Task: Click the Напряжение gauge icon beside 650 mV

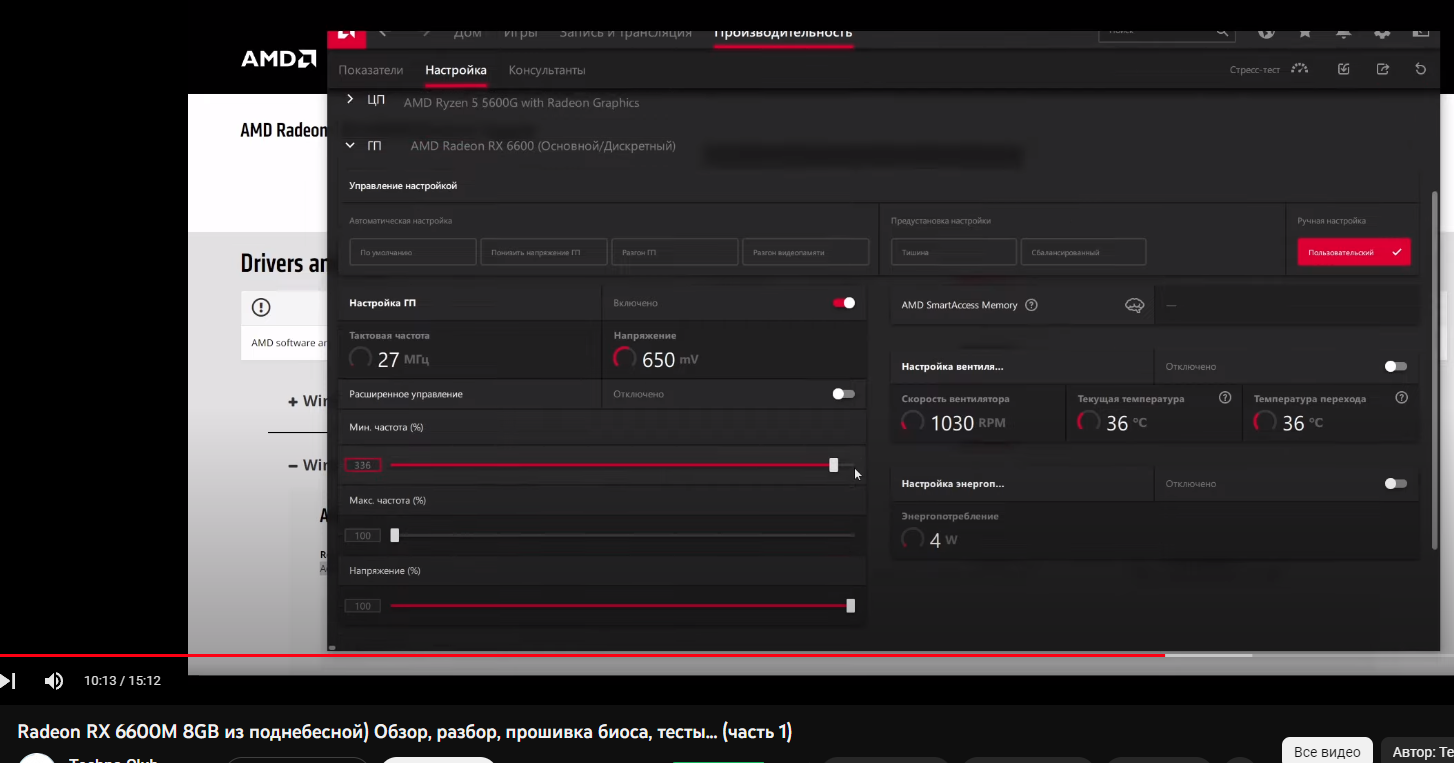Action: [x=625, y=358]
